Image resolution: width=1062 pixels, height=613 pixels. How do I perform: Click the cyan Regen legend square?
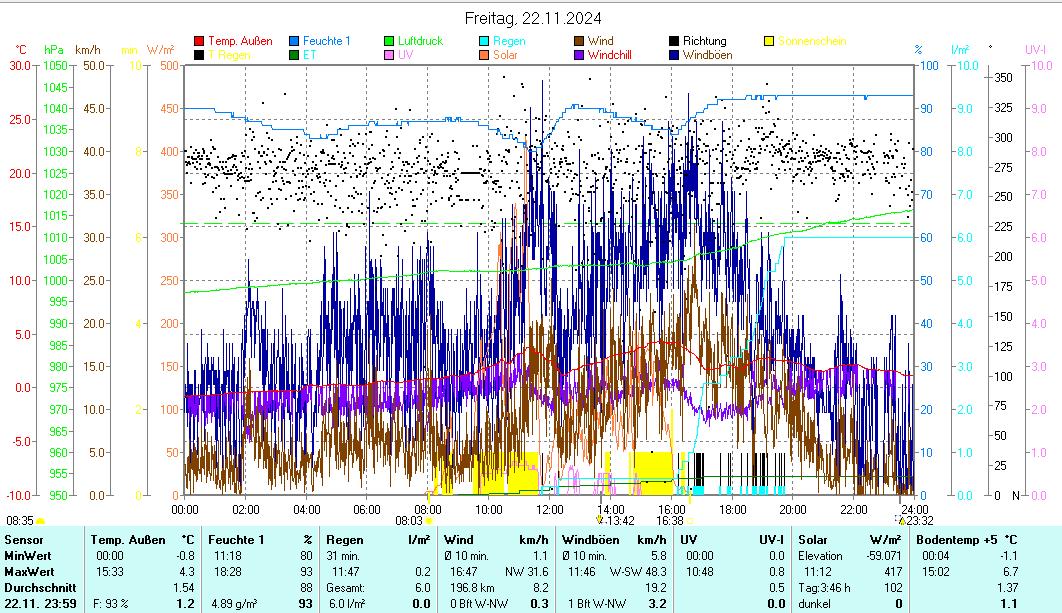484,41
